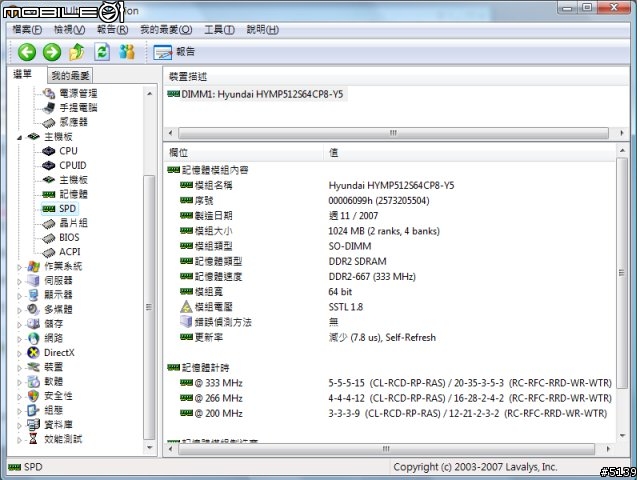This screenshot has height=480, width=640.
Task: Click the 錯誤偵測方法 row icon
Action: tap(186, 322)
